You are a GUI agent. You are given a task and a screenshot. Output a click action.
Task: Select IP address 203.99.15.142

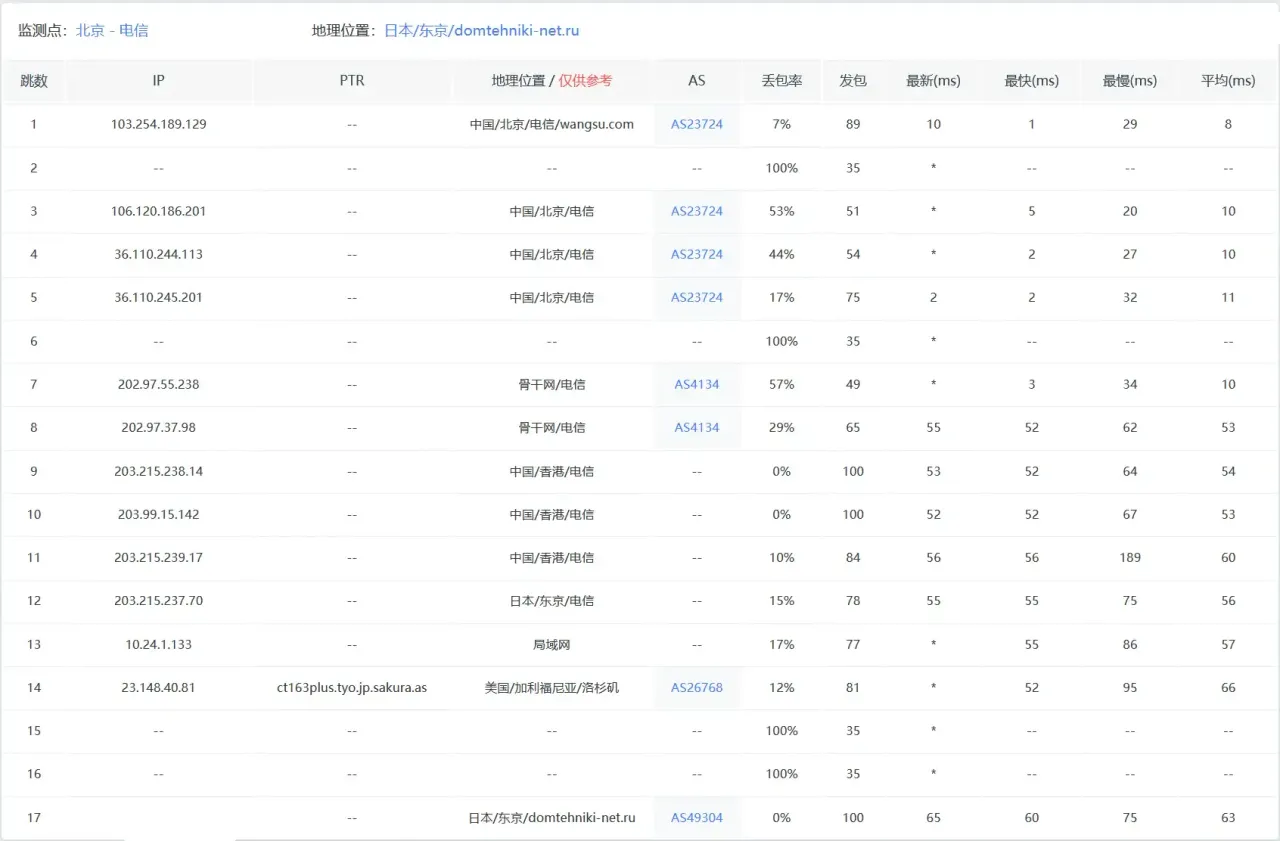click(159, 514)
